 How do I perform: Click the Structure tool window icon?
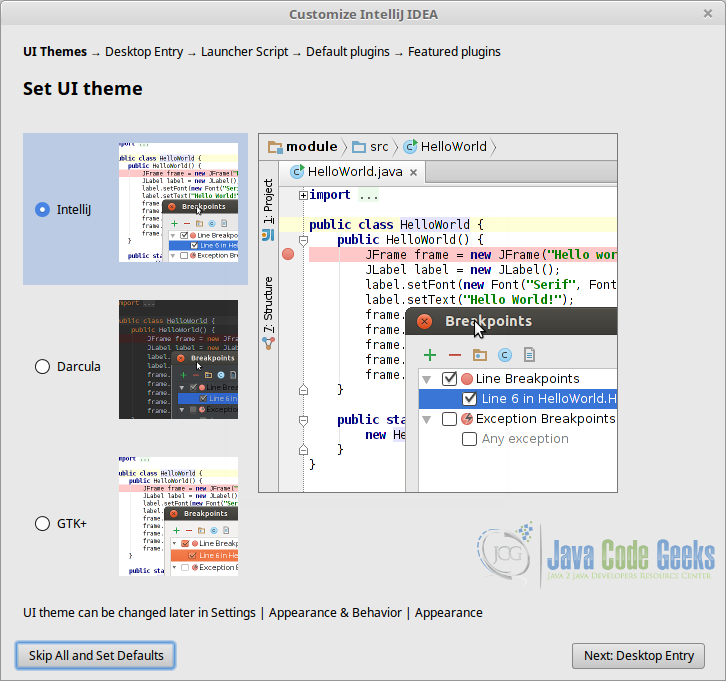tap(269, 343)
